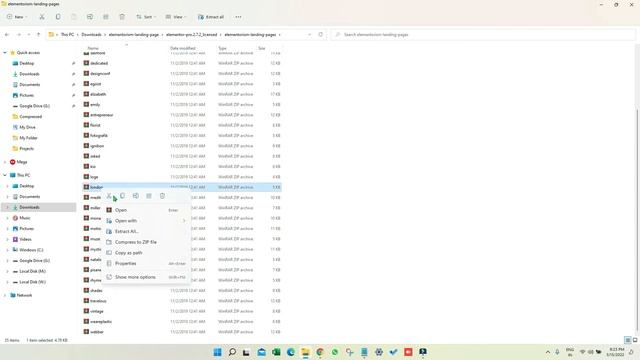The width and height of the screenshot is (640, 360).
Task: Choose Properties in the context menu
Action: [146, 263]
